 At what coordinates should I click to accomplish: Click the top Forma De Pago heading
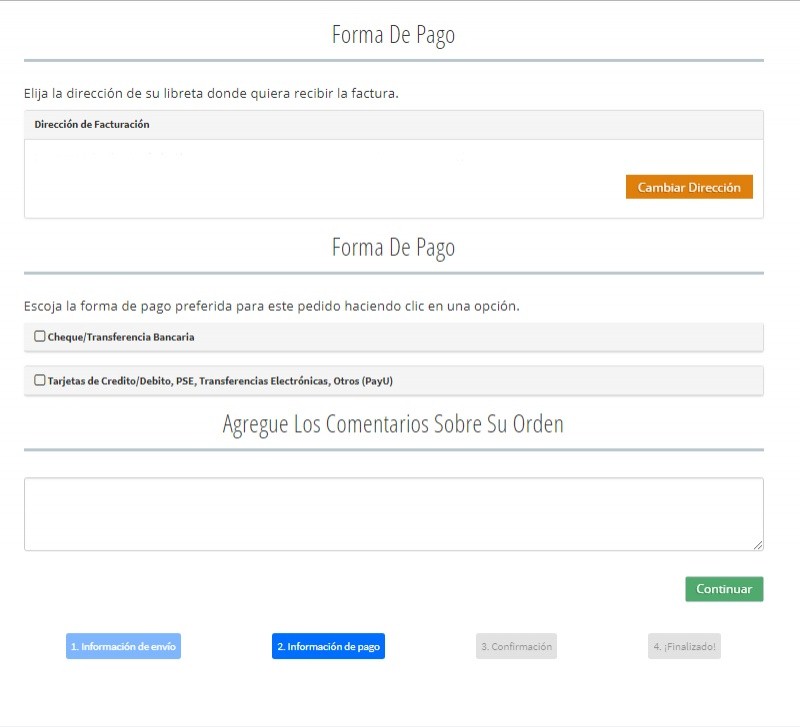393,35
